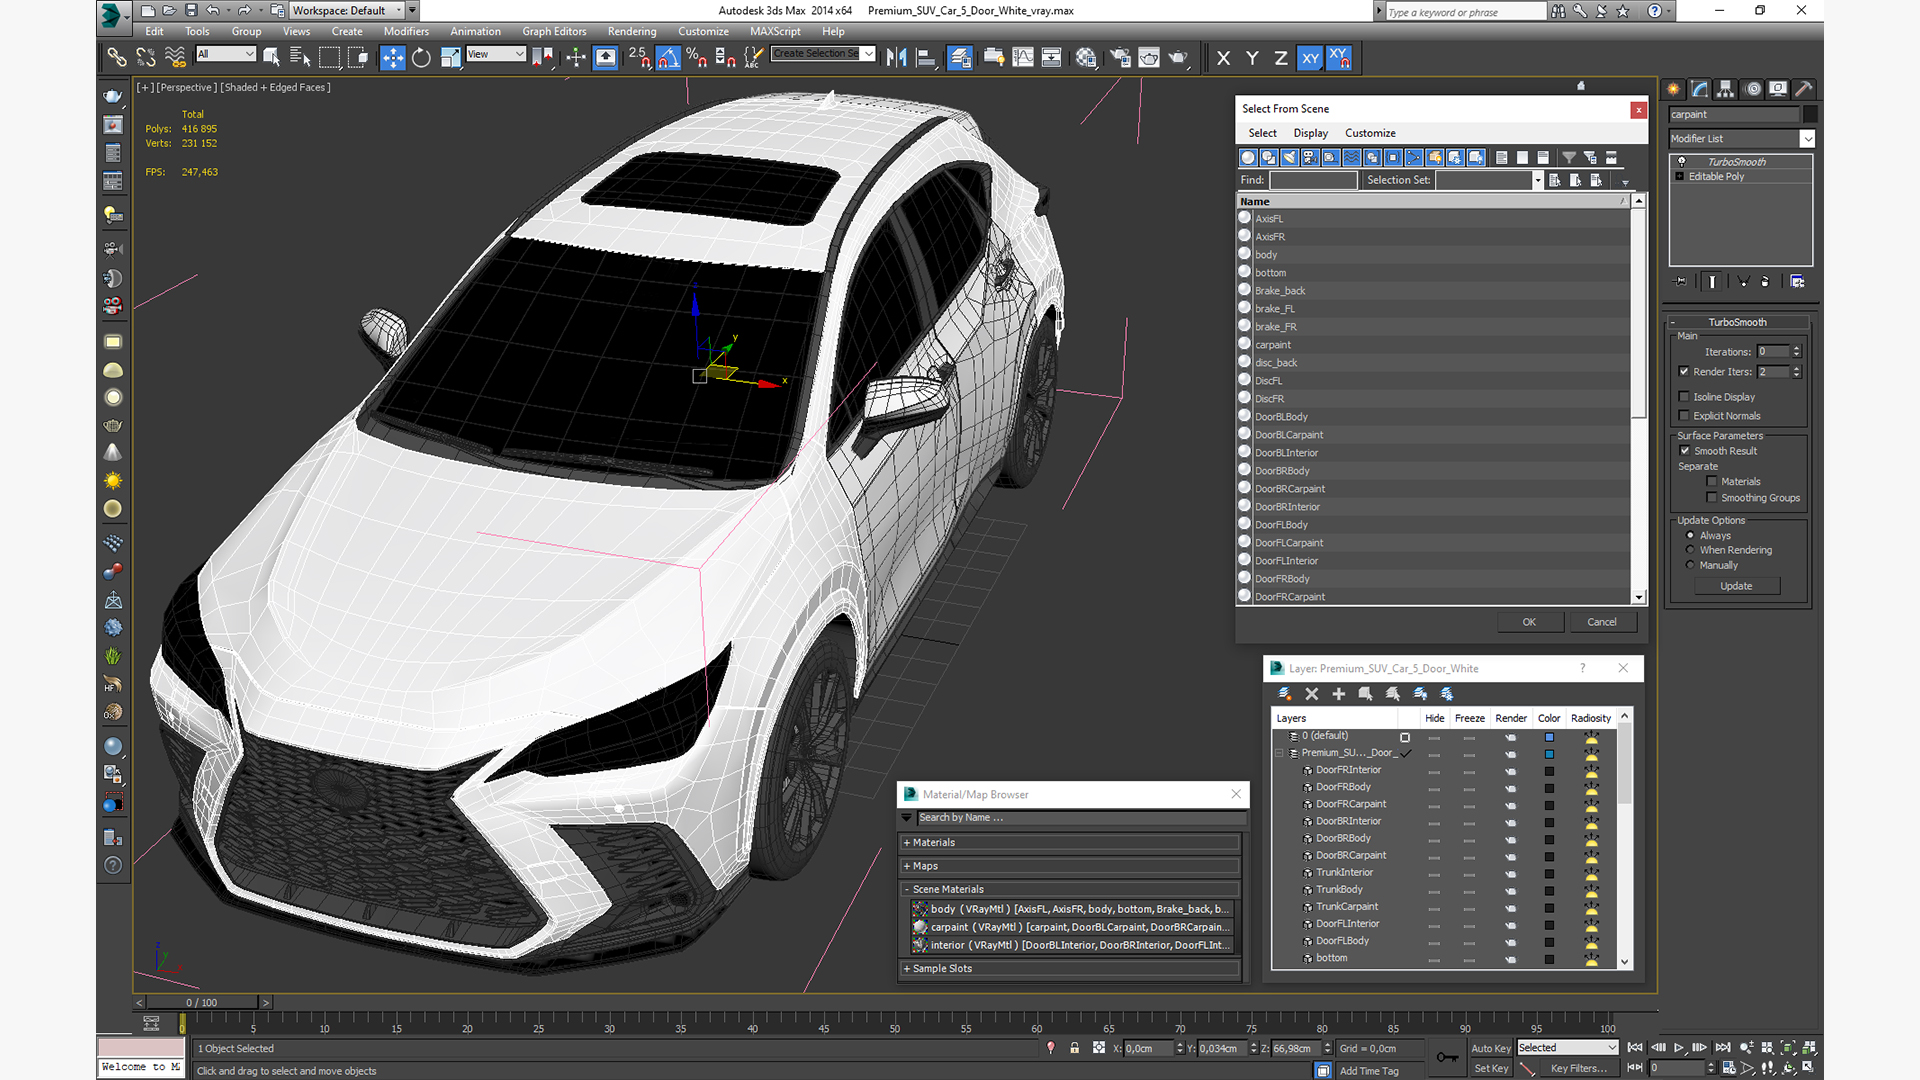This screenshot has height=1080, width=1920.
Task: Open Display menu in Select From Scene
Action: [1310, 133]
